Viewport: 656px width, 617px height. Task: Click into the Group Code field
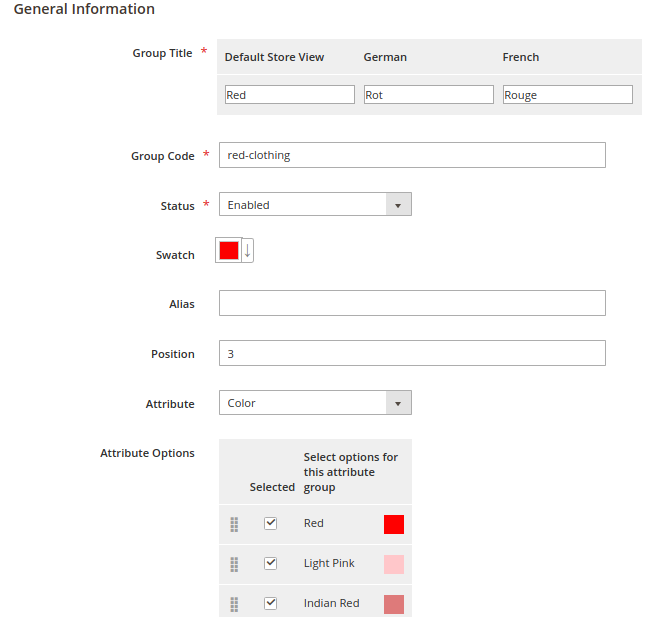click(x=412, y=155)
